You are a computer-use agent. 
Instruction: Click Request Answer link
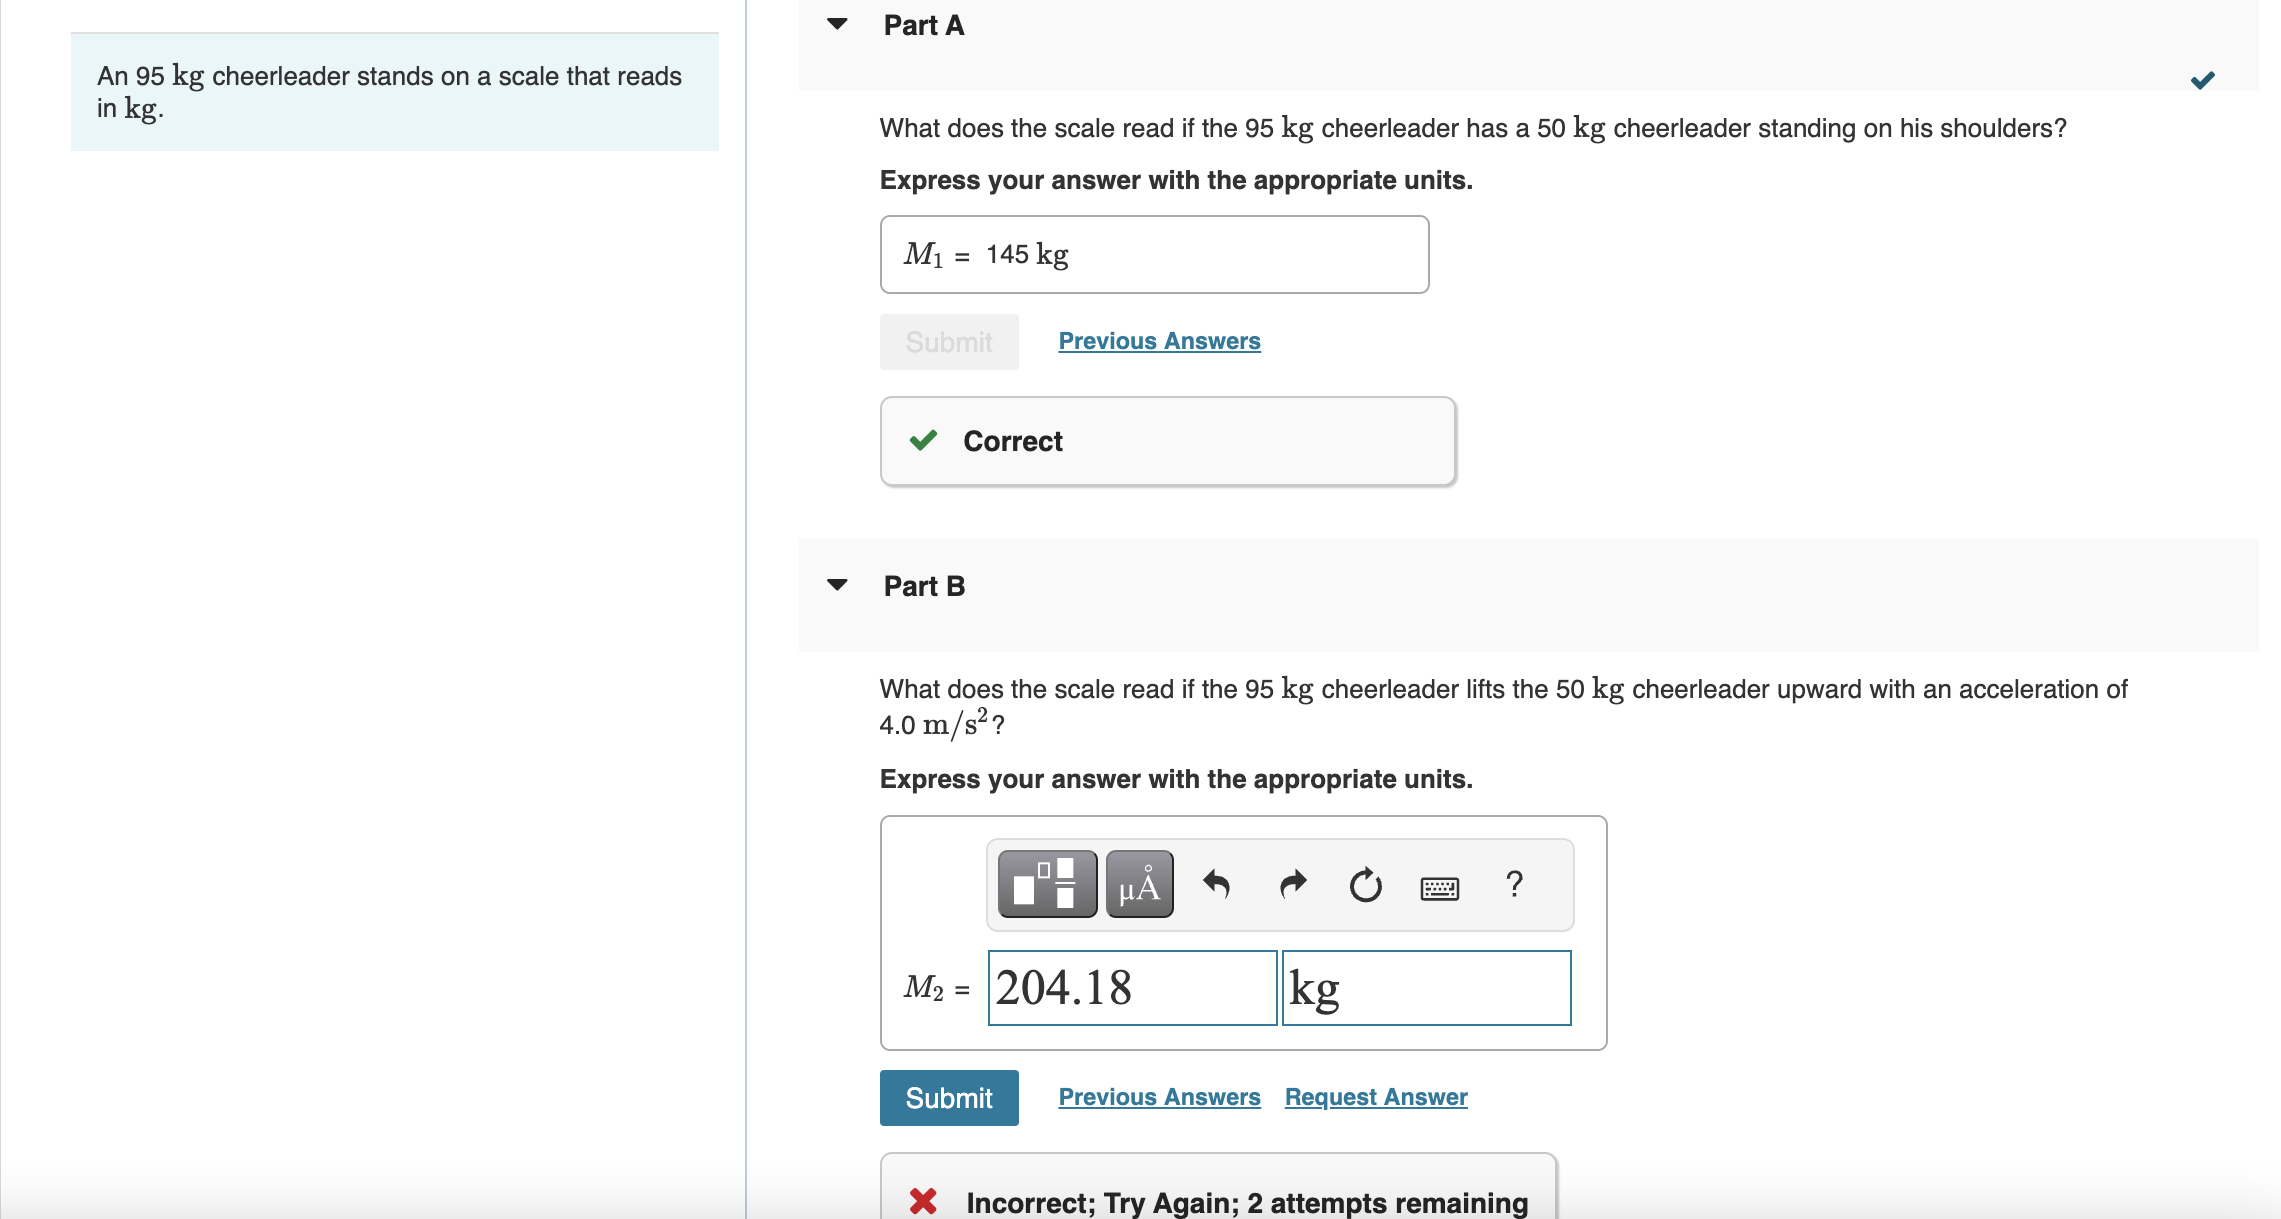coord(1375,1096)
